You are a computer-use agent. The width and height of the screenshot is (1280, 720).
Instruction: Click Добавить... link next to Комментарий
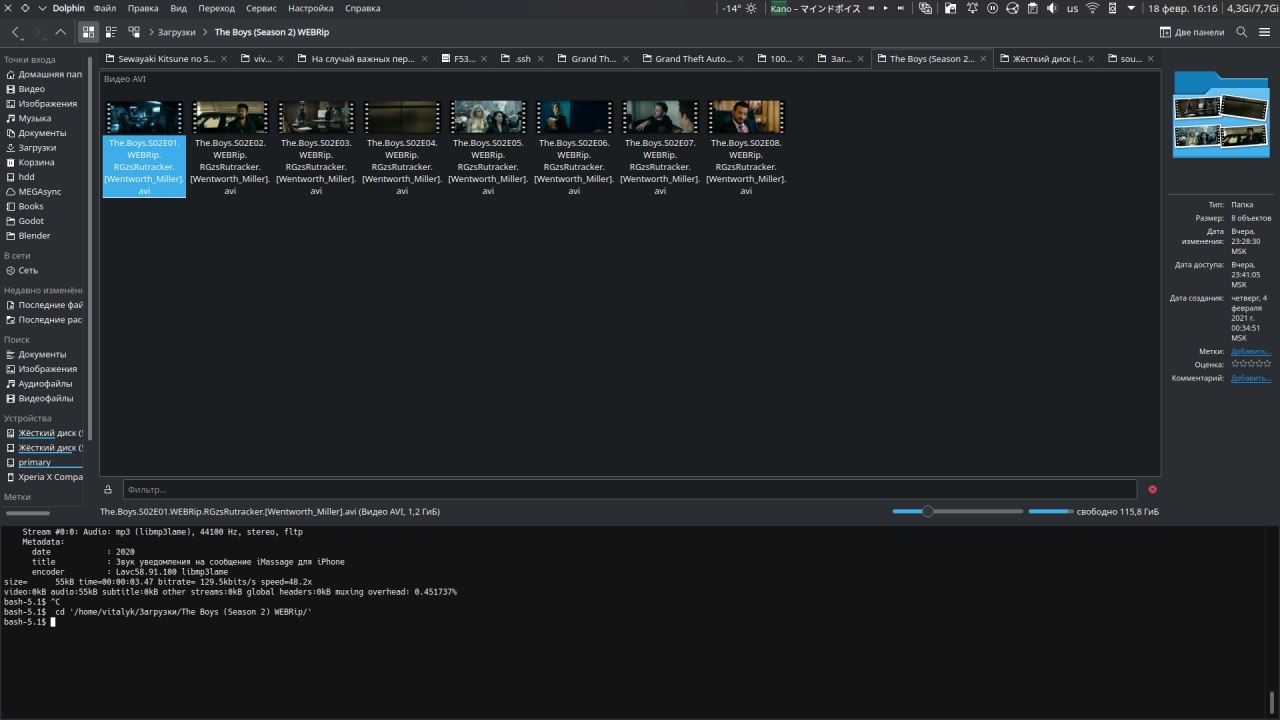[x=1251, y=378]
